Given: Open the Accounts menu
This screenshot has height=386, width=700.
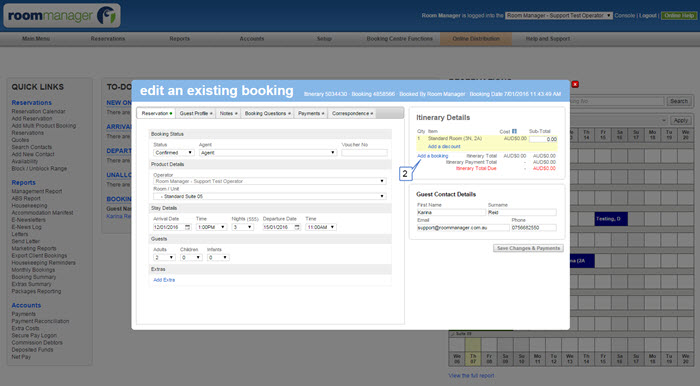Looking at the screenshot, I should coord(252,39).
